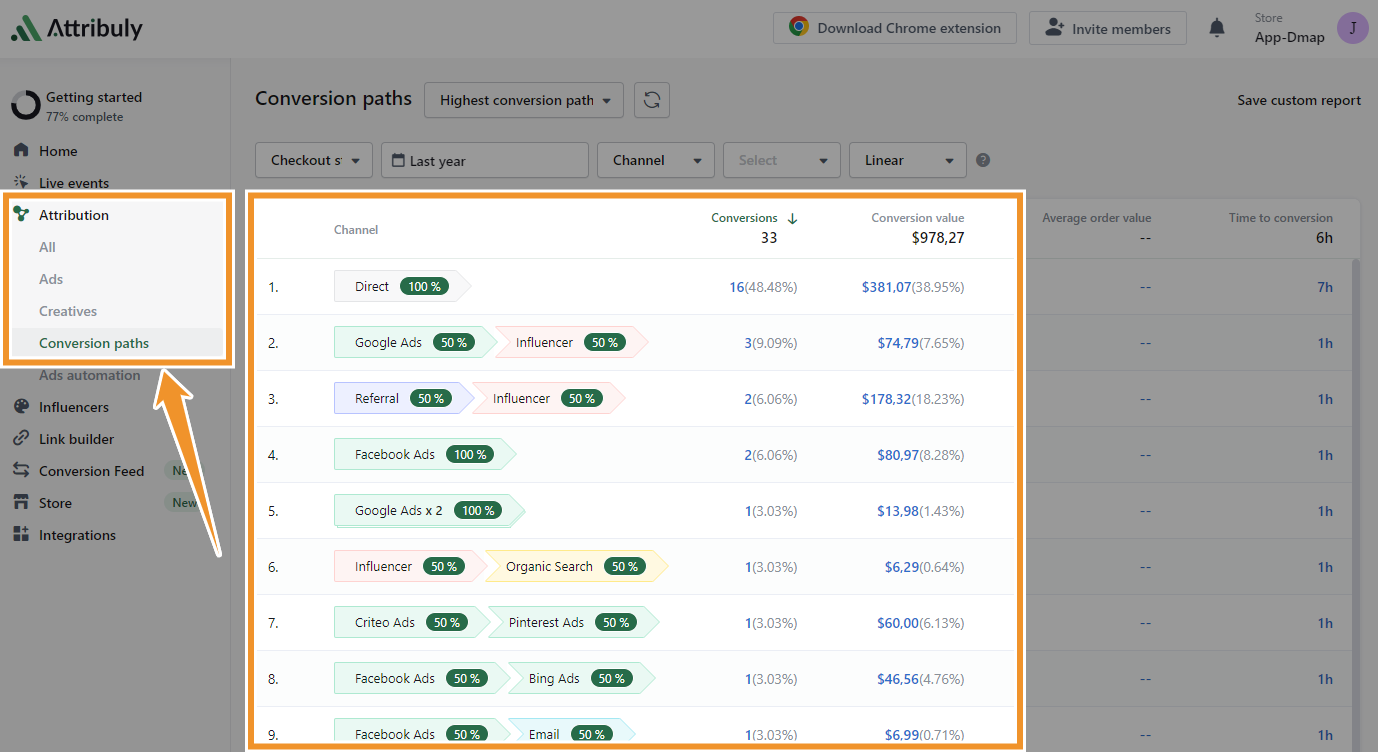1378x752 pixels.
Task: Click the Integrations icon in sidebar
Action: coord(21,535)
